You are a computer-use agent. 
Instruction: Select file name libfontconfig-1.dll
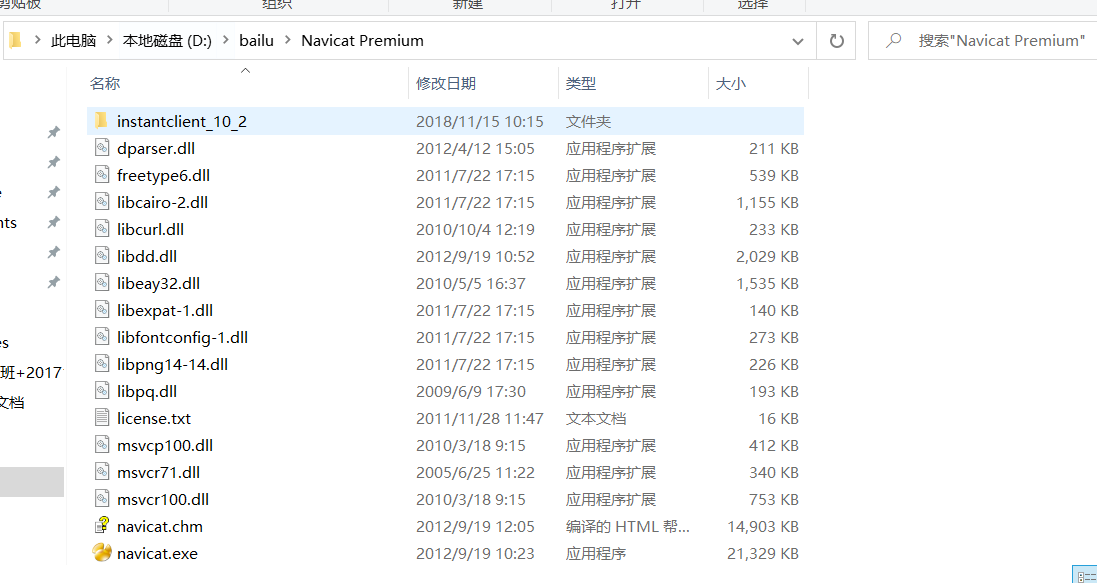tap(183, 337)
